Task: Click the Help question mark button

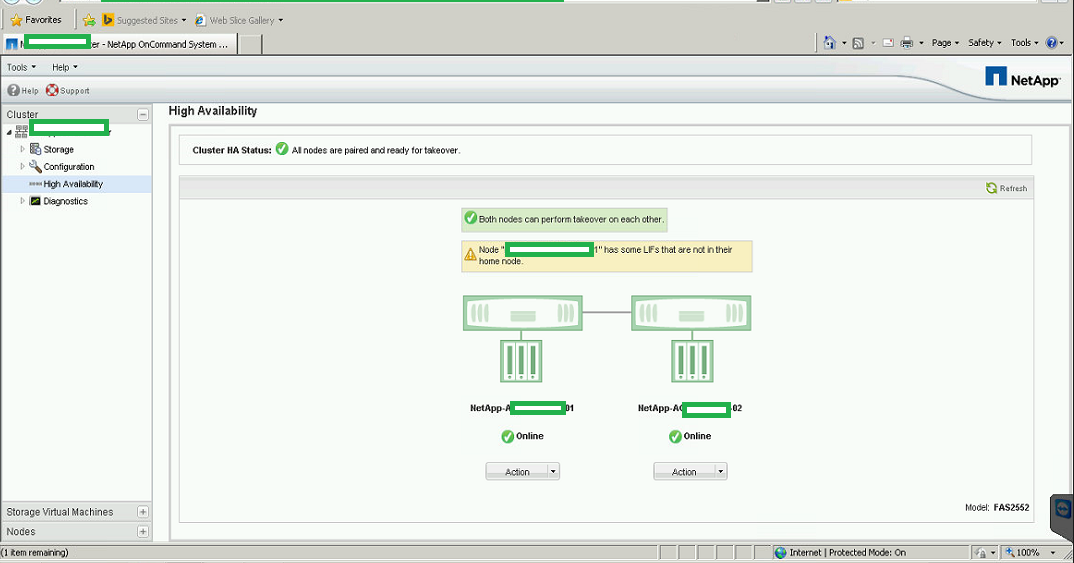Action: point(23,90)
